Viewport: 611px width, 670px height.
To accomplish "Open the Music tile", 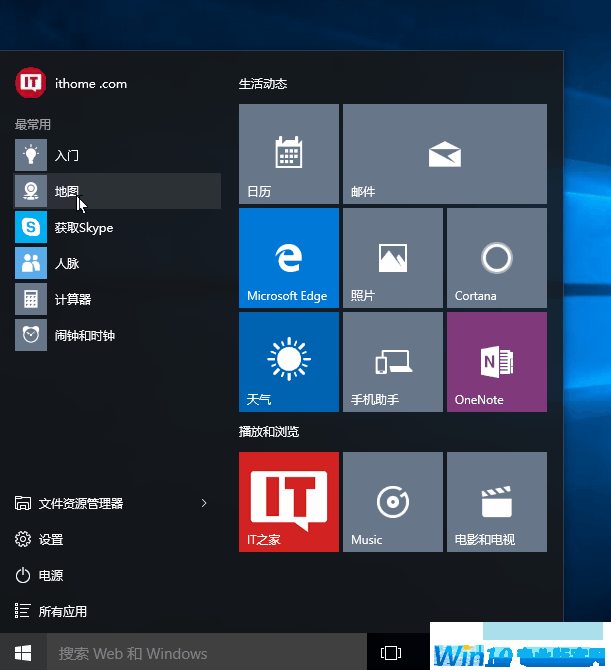I will [393, 502].
